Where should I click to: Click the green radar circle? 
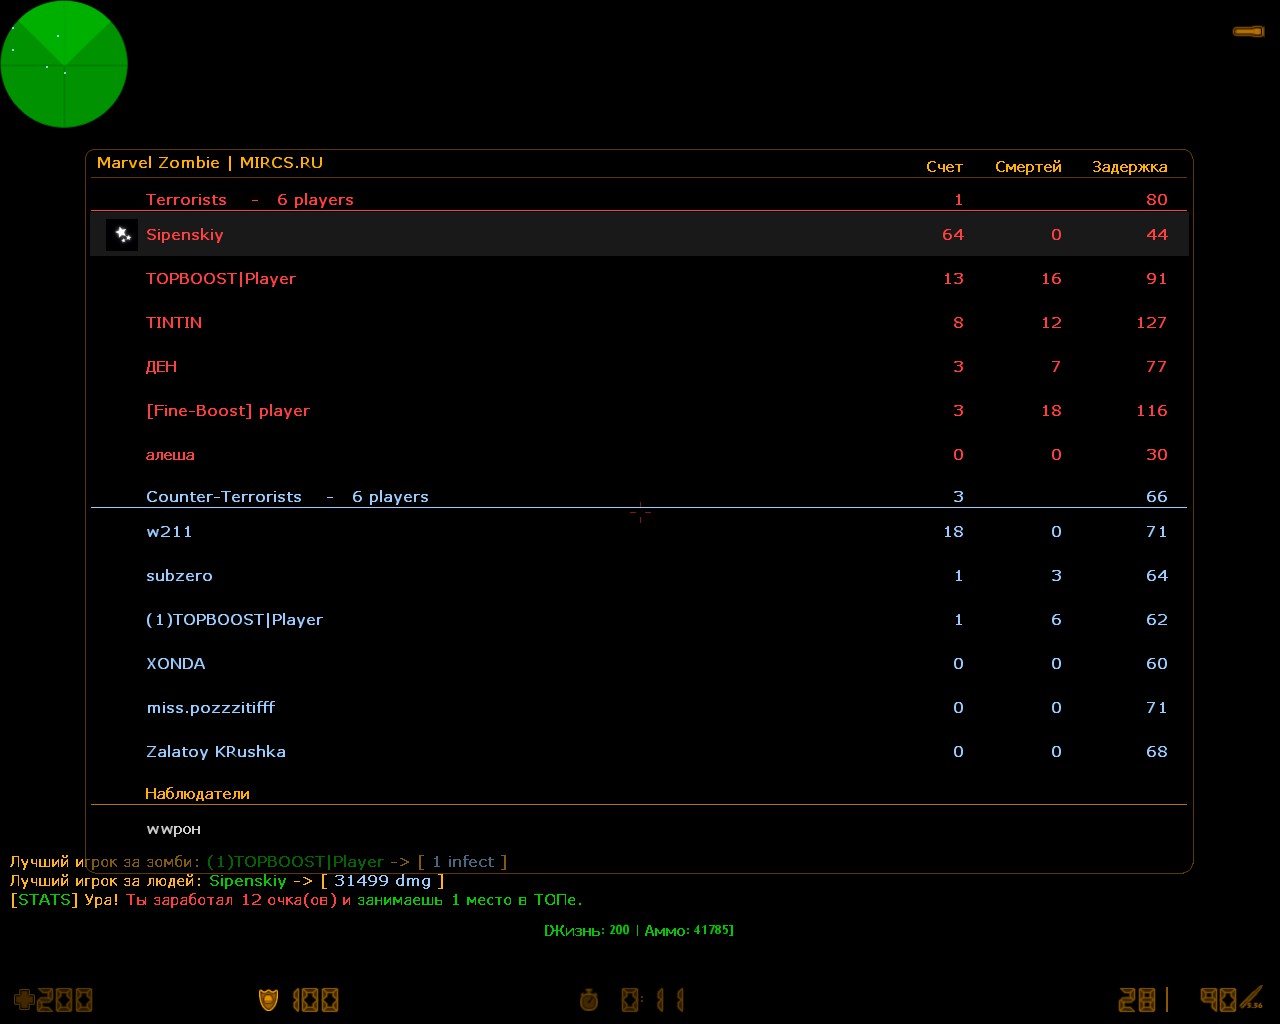(x=64, y=64)
